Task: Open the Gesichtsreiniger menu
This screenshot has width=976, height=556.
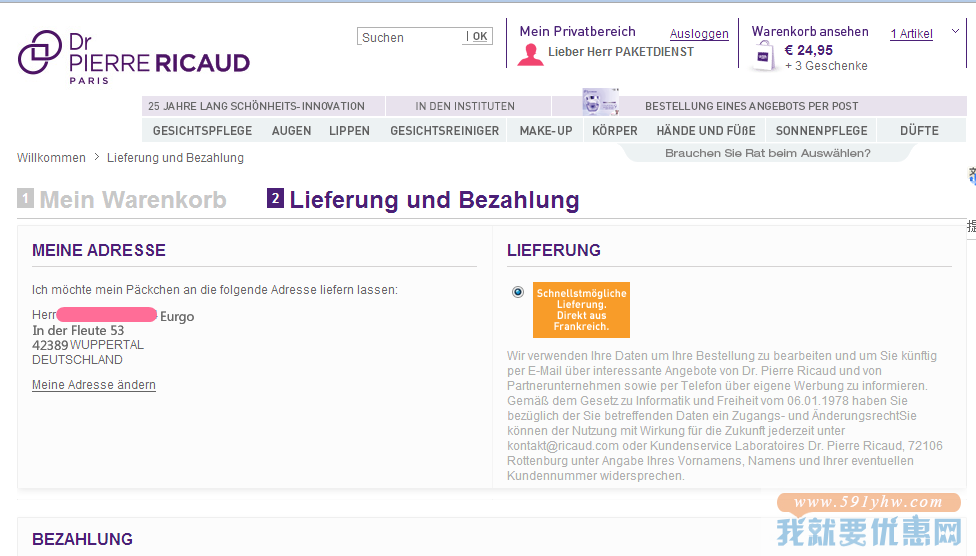Action: 444,131
